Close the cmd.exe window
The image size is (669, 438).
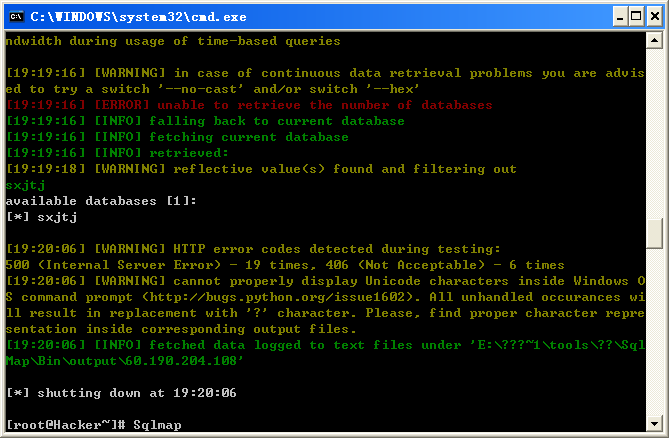pos(654,17)
